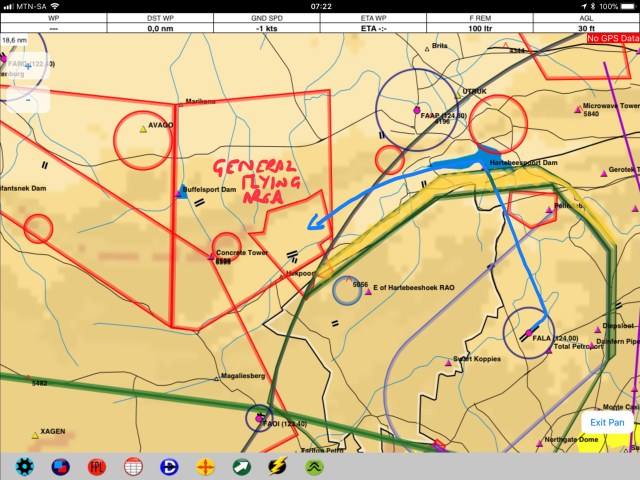Tap the yellow pan crosshair icon
This screenshot has height=480, width=640.
[205, 467]
